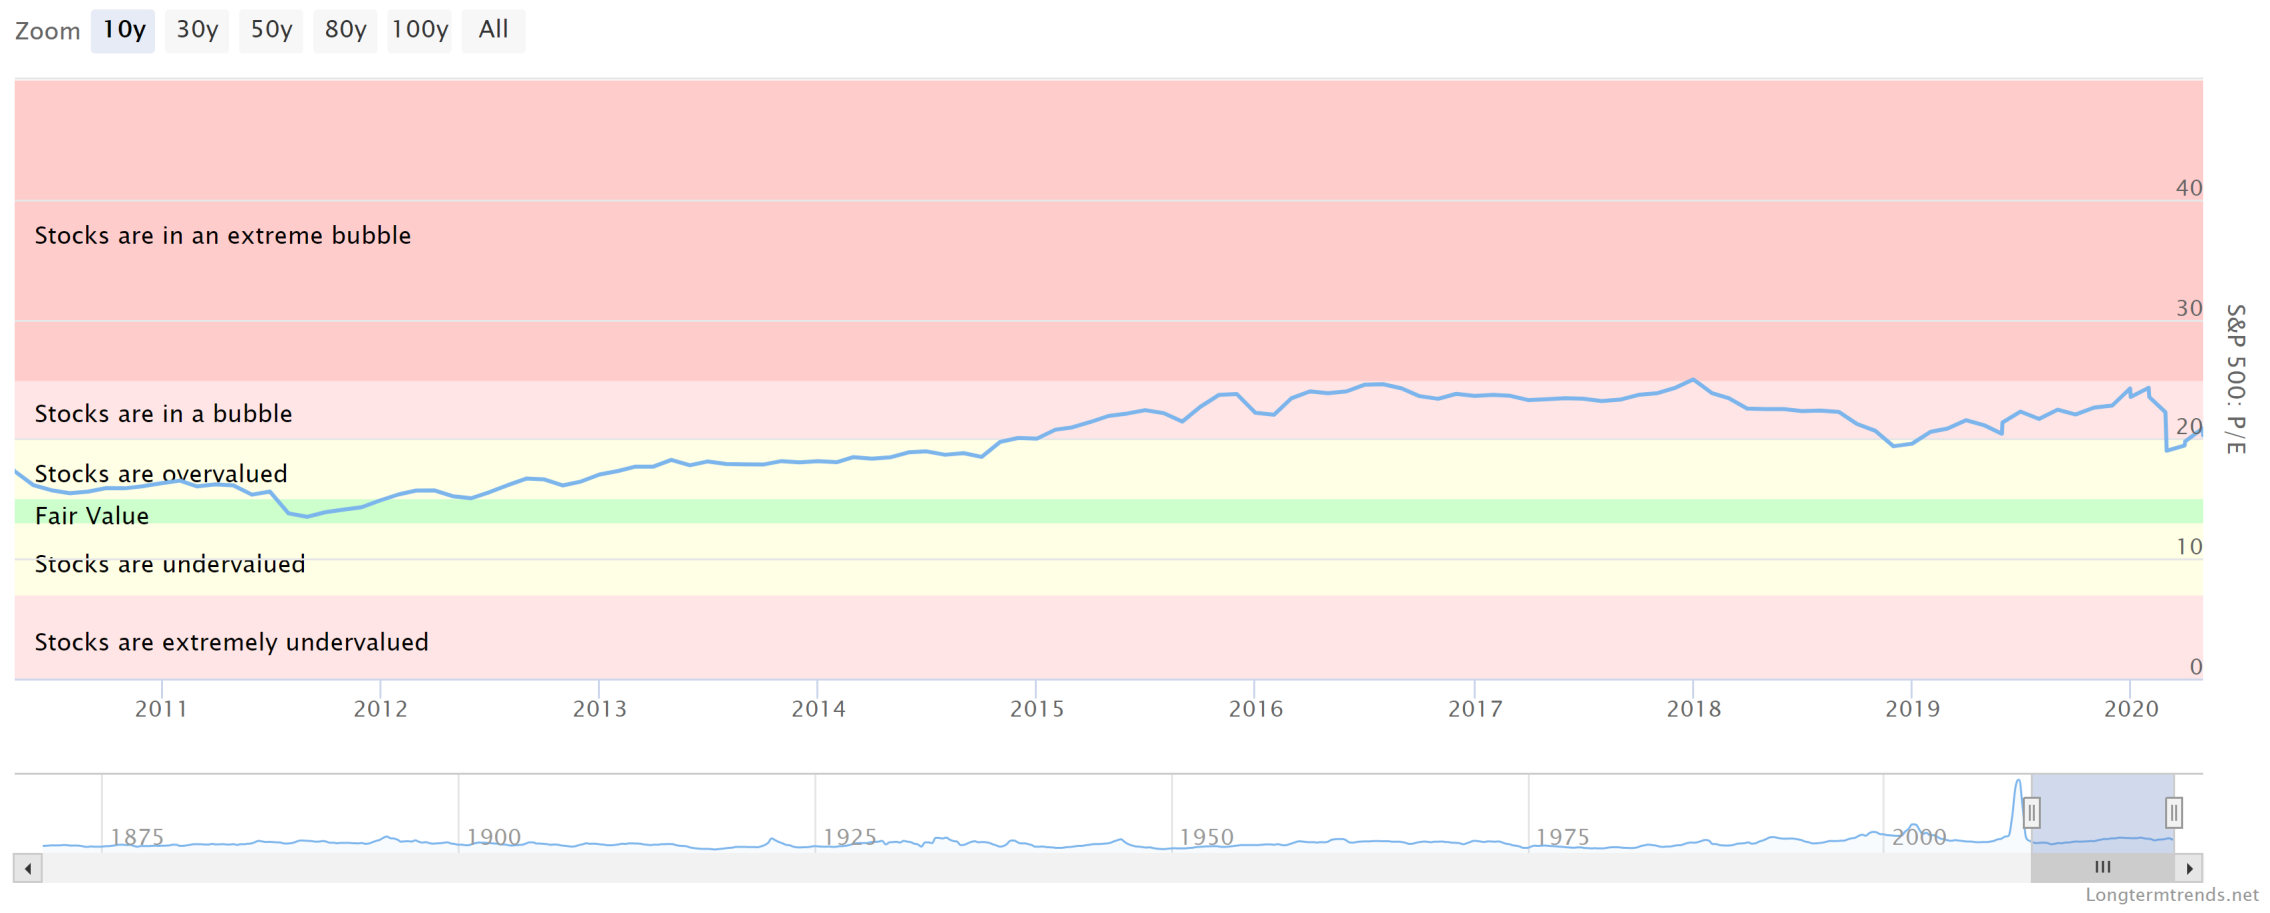2270x913 pixels.
Task: Click the 2020 x-axis label
Action: pyautogui.click(x=2132, y=709)
